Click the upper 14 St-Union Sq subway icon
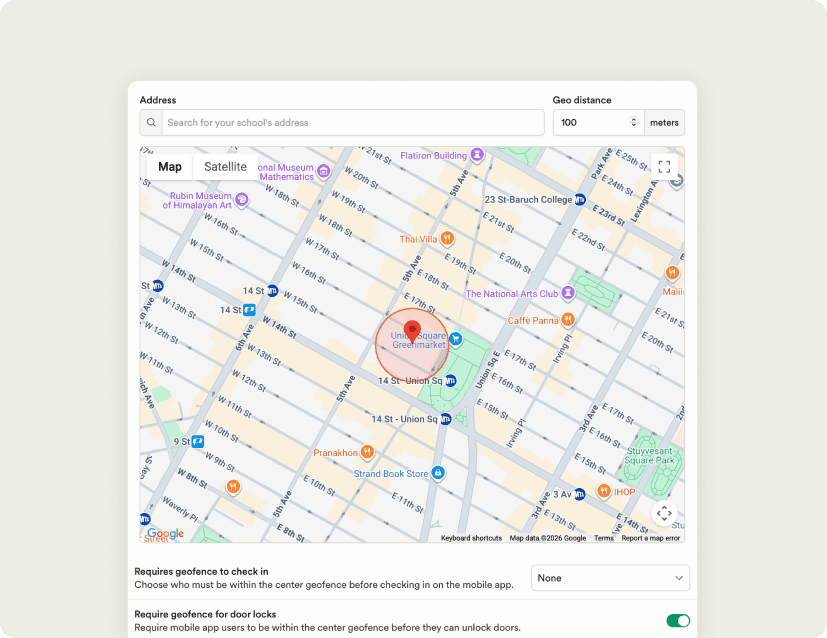This screenshot has height=638, width=827. 450,381
